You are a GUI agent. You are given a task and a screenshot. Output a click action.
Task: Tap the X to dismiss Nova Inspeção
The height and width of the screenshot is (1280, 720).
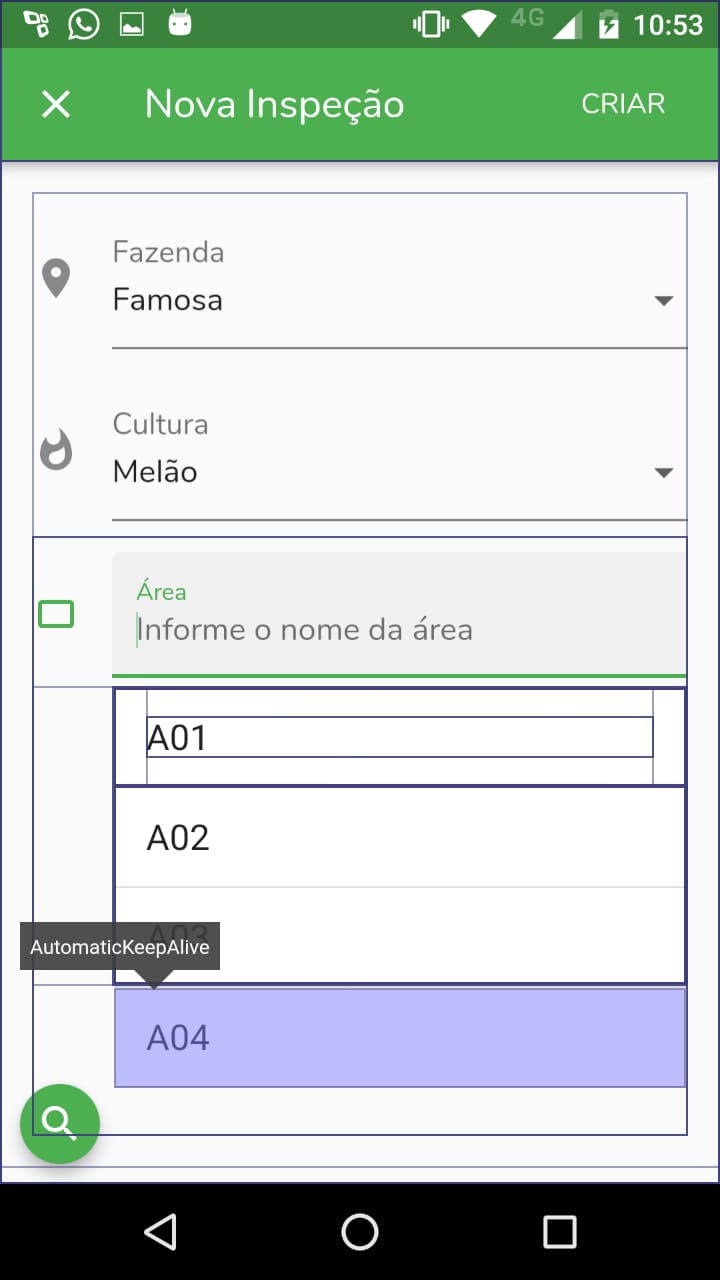point(55,103)
